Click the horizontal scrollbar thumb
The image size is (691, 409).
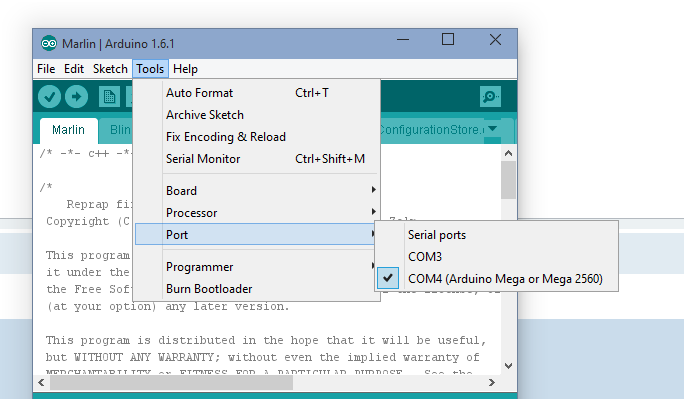pos(171,383)
